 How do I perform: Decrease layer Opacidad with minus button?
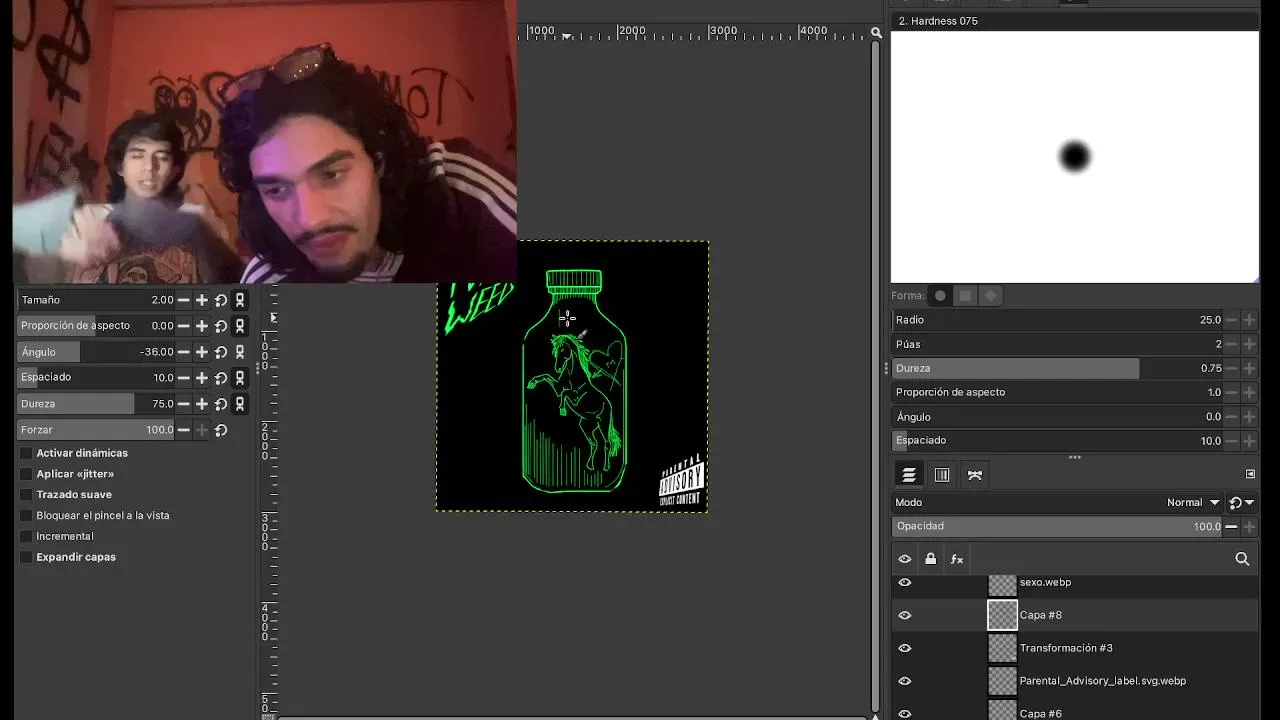[x=1231, y=527]
